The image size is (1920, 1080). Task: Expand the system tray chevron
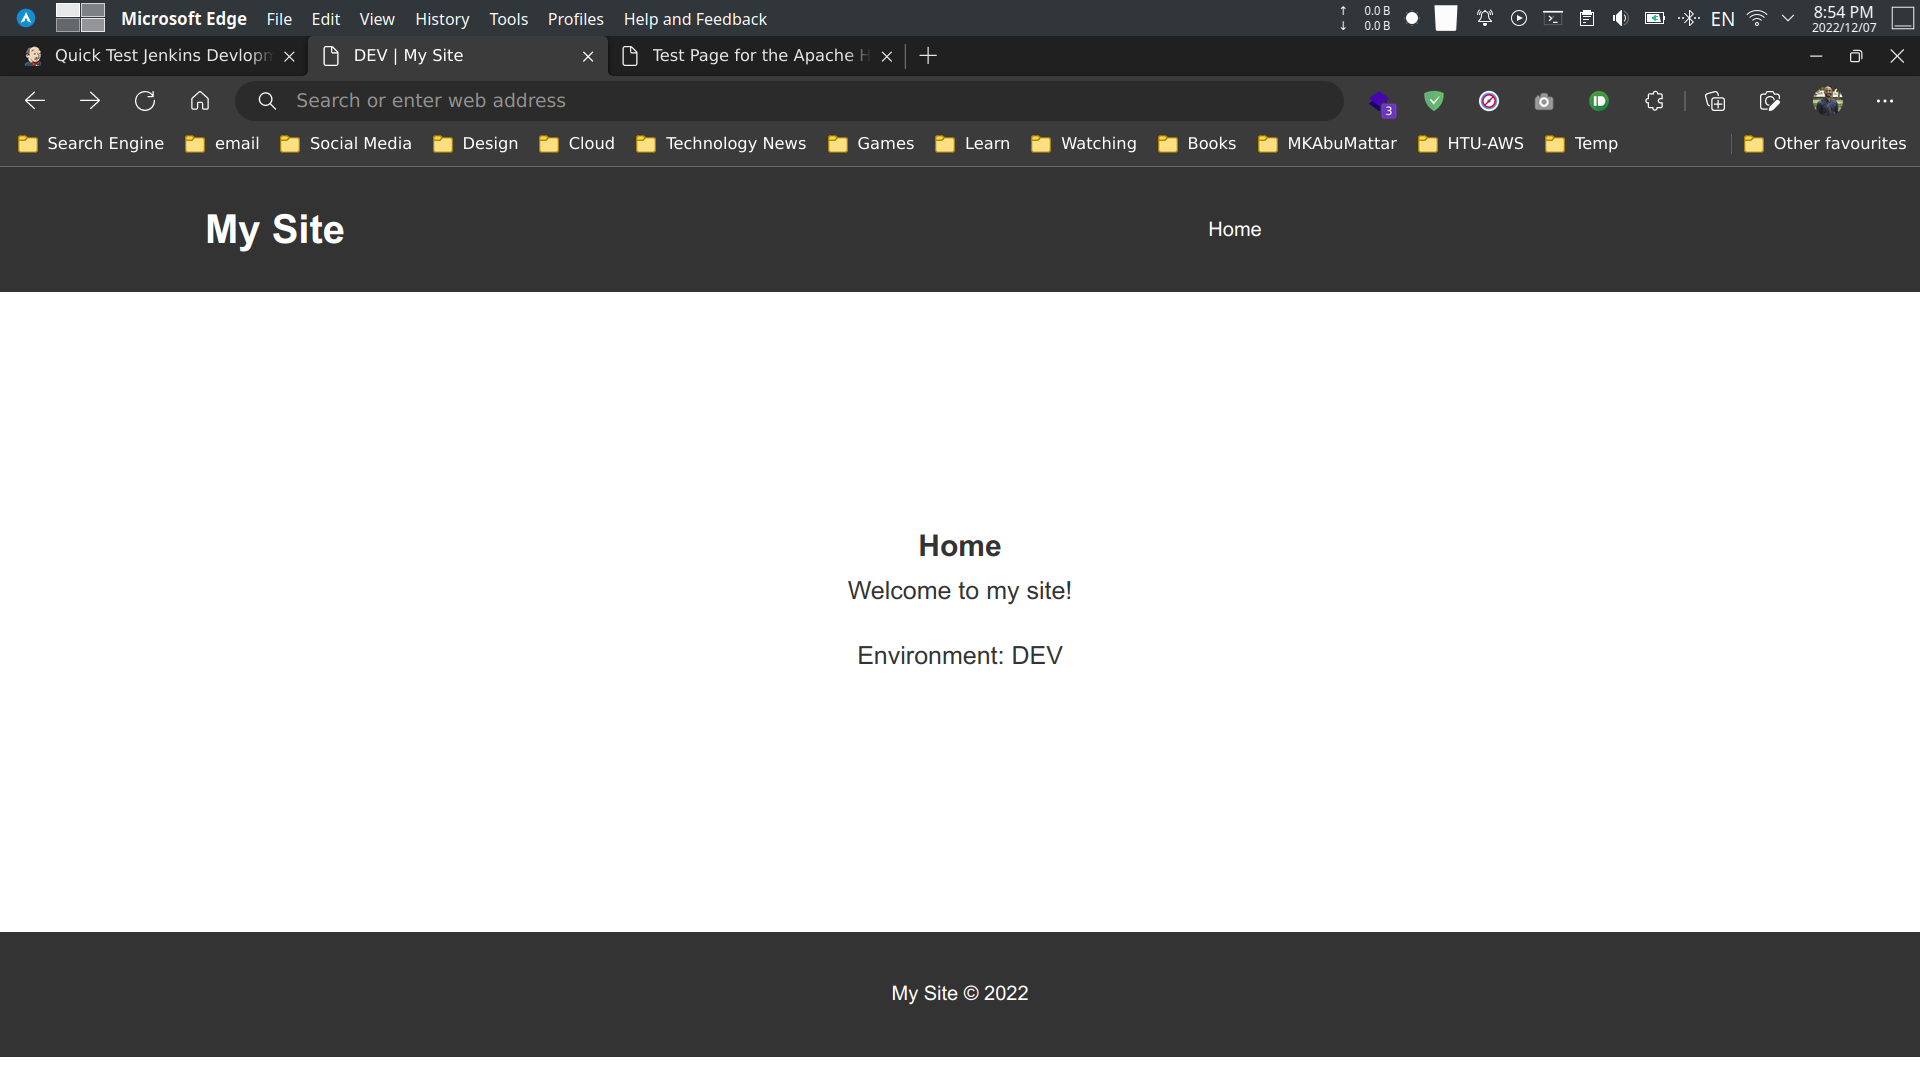coord(1788,18)
